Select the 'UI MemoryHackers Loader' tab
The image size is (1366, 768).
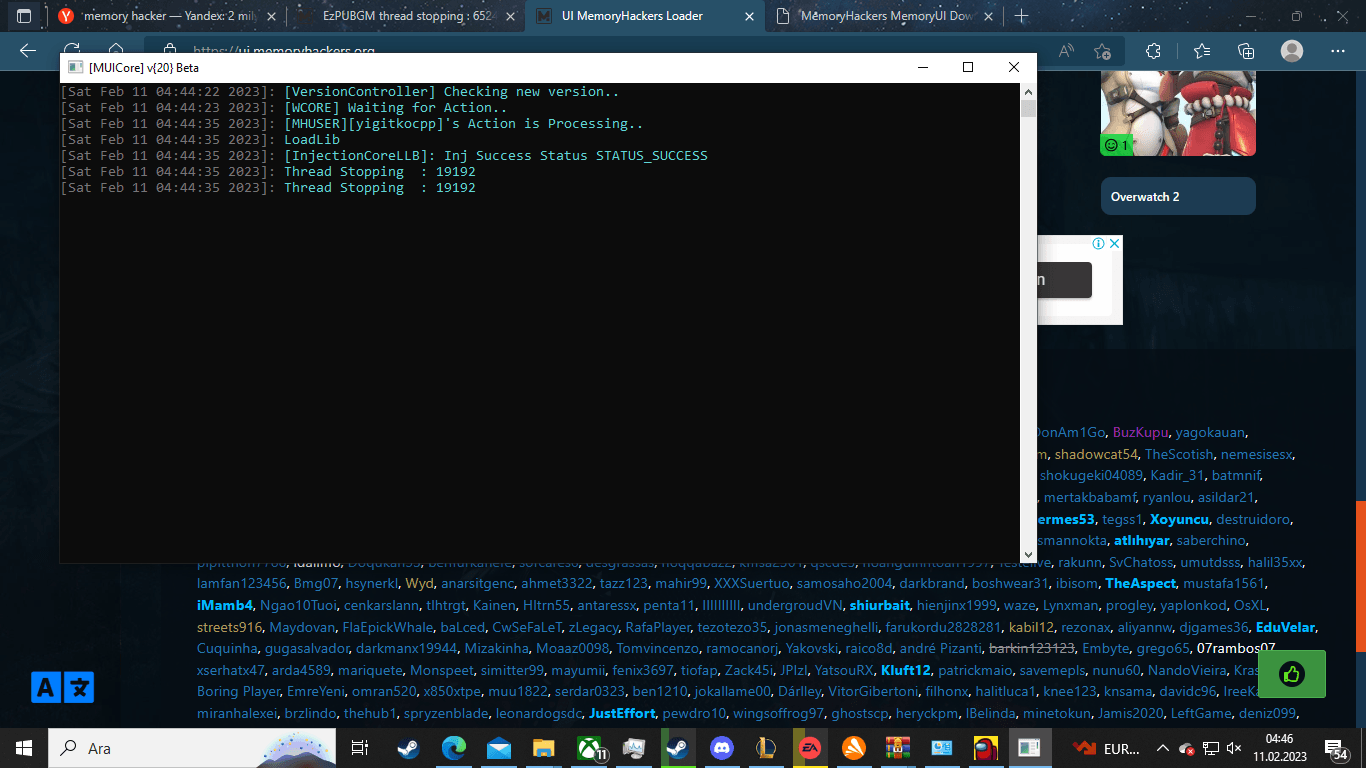coord(646,16)
